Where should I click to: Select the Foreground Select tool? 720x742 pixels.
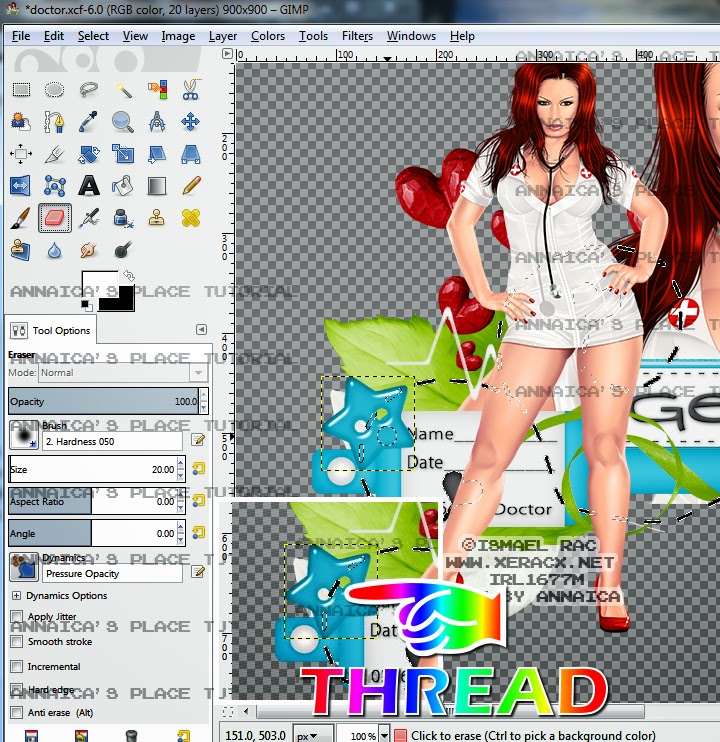tap(21, 122)
